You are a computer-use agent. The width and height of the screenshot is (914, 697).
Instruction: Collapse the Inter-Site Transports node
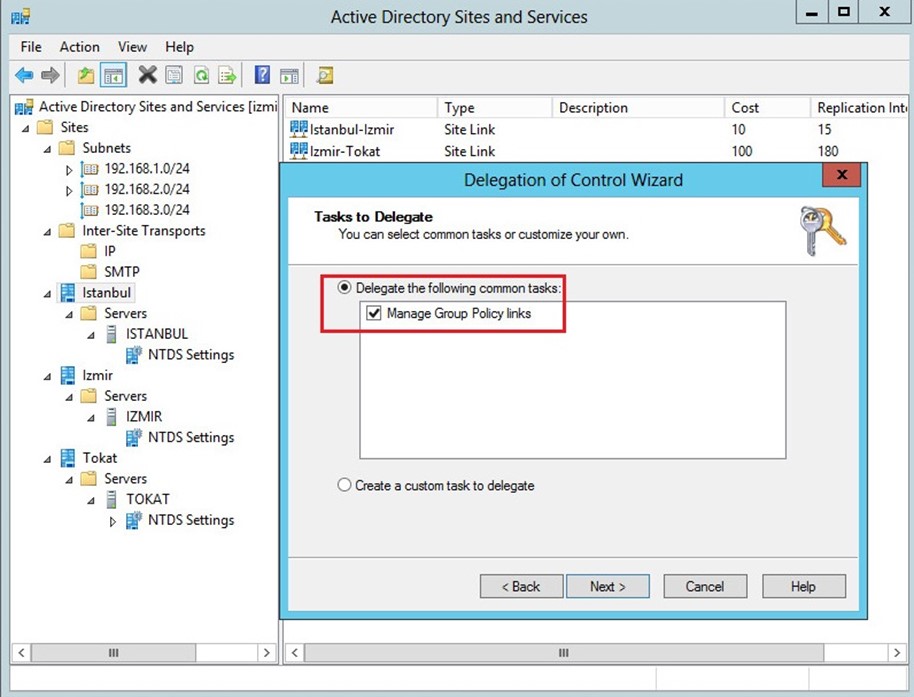point(47,232)
